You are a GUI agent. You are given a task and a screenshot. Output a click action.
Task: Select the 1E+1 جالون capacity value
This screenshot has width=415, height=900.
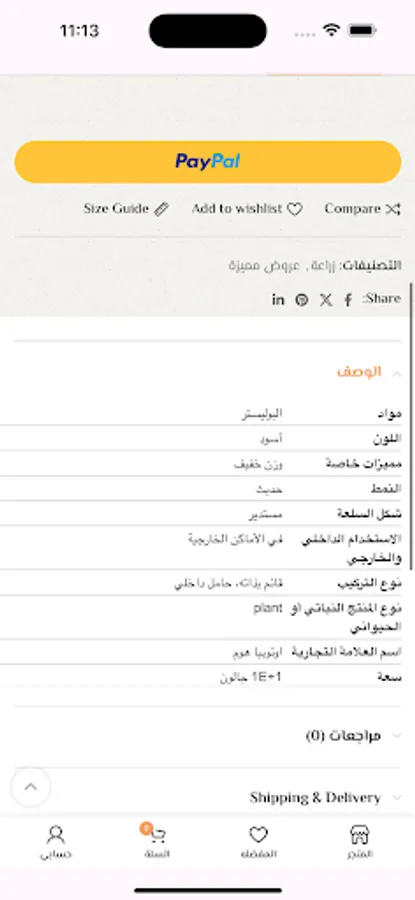(x=251, y=677)
